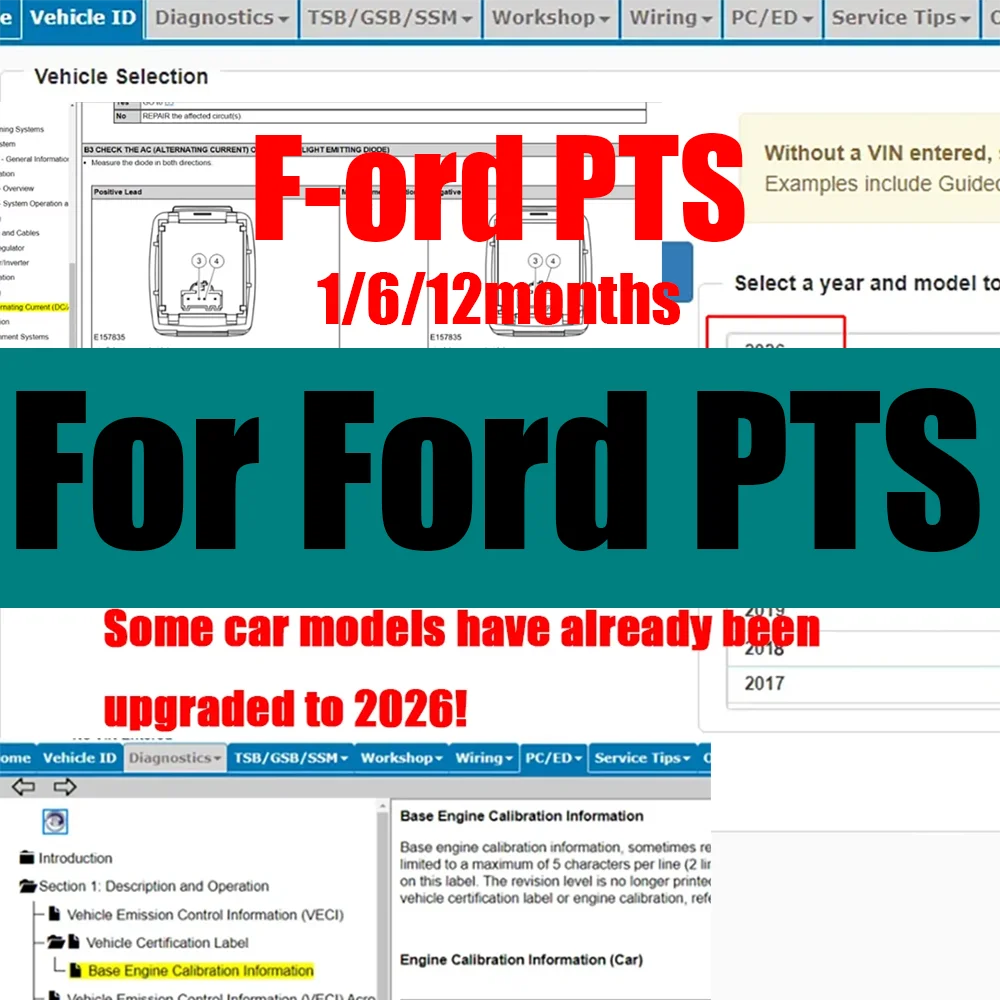Collapse the Vehicle Certification Label open-folder icon
Screen dimensions: 1000x1000
coord(56,942)
